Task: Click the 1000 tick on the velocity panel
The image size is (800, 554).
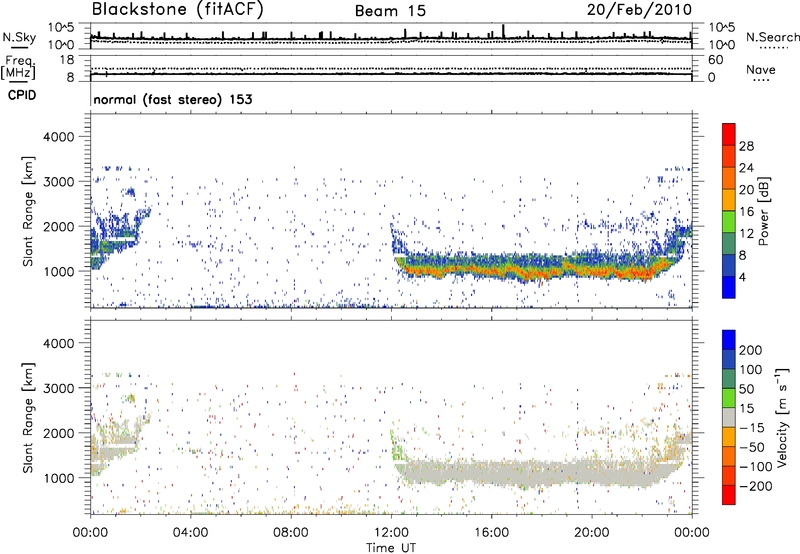Action: [59, 478]
